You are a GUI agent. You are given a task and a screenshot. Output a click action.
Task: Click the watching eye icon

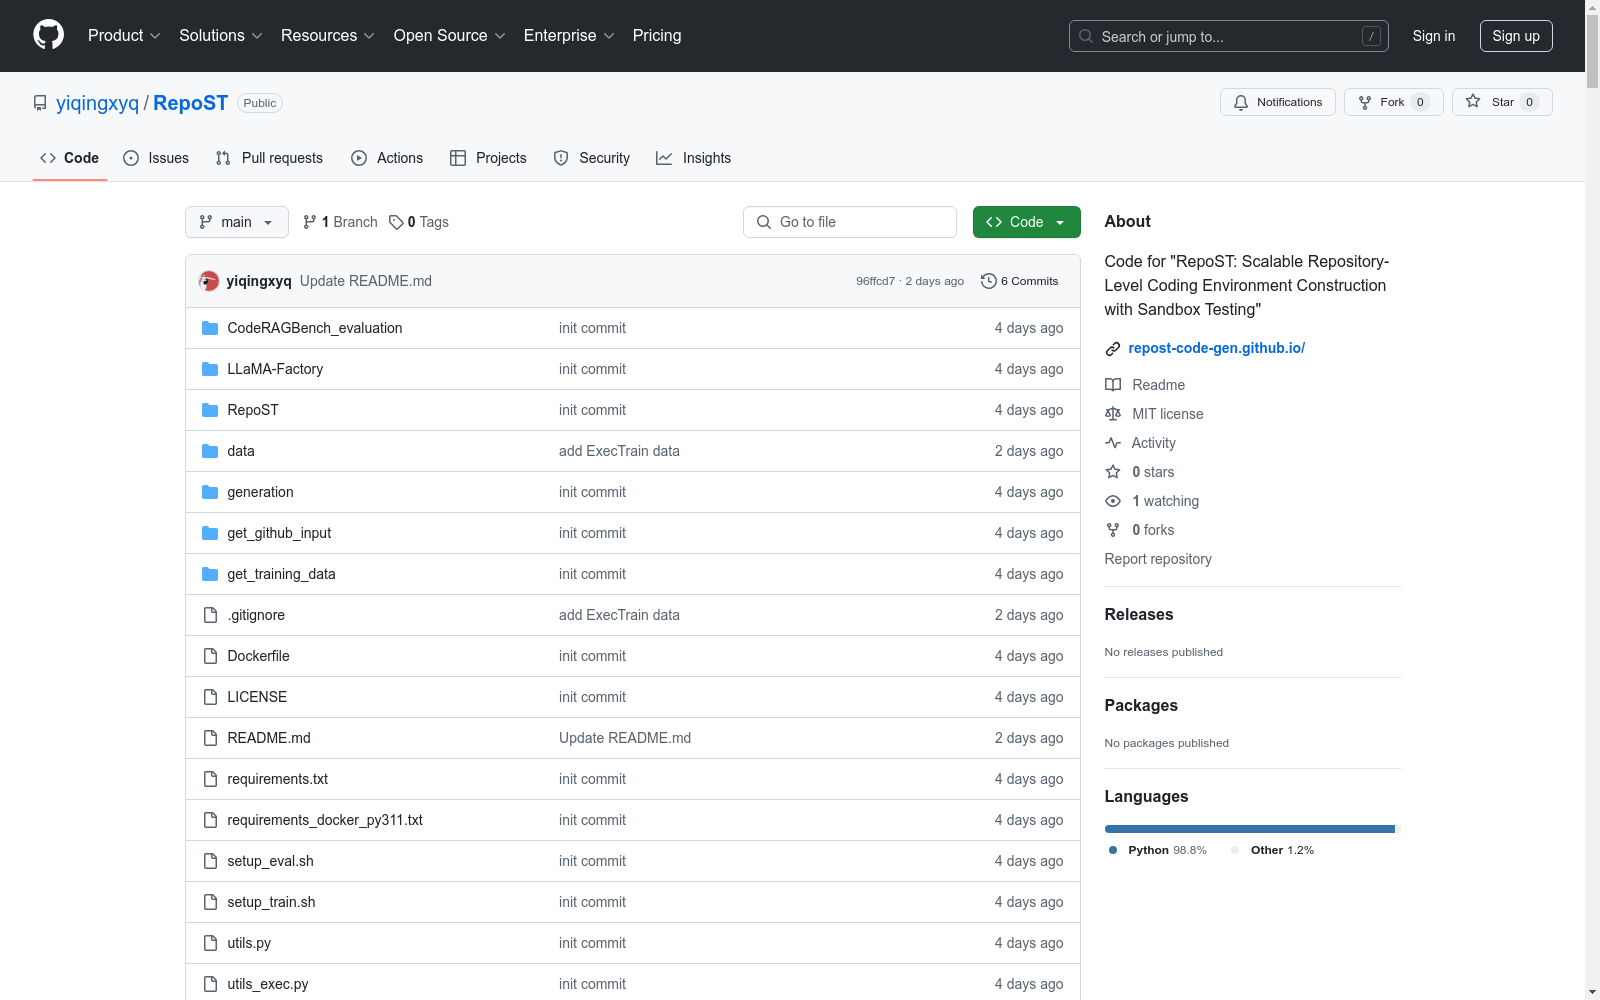(x=1113, y=501)
